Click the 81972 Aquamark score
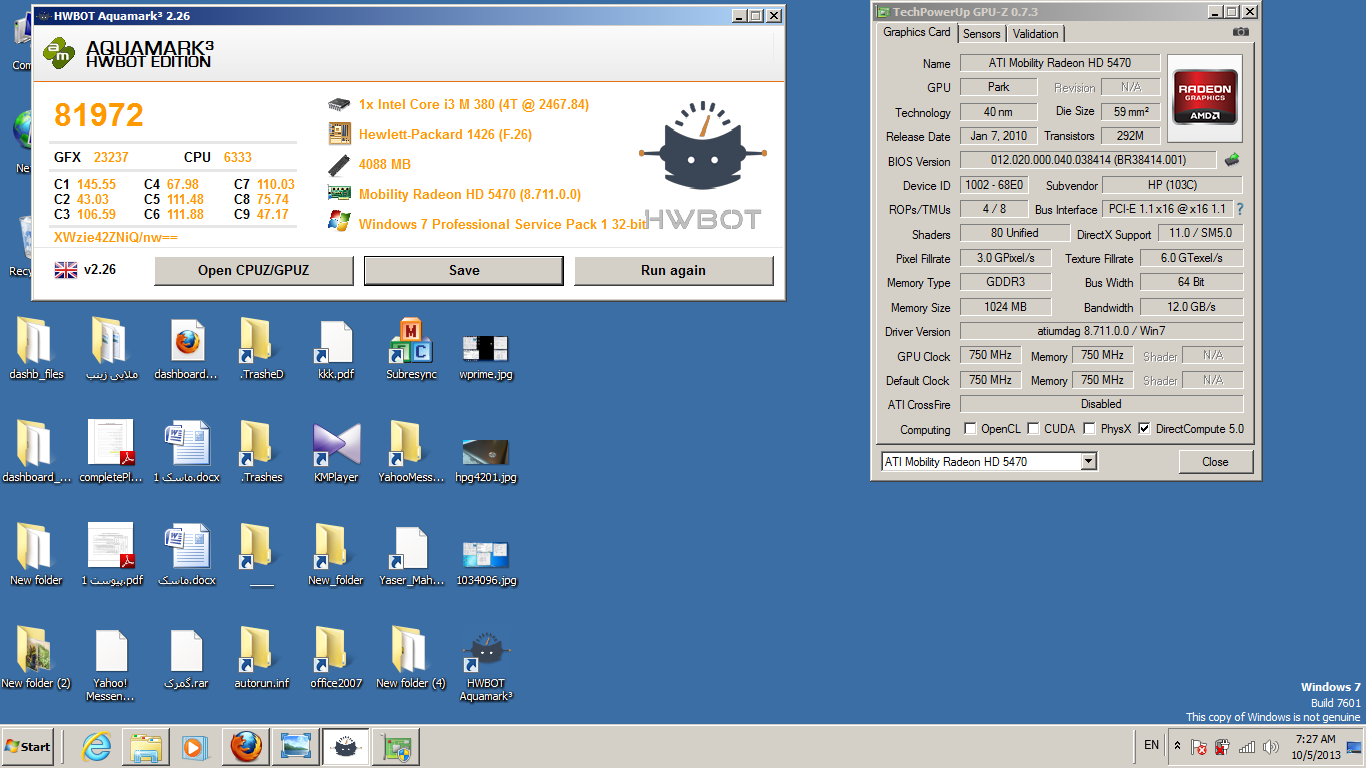This screenshot has width=1366, height=768. (x=99, y=115)
